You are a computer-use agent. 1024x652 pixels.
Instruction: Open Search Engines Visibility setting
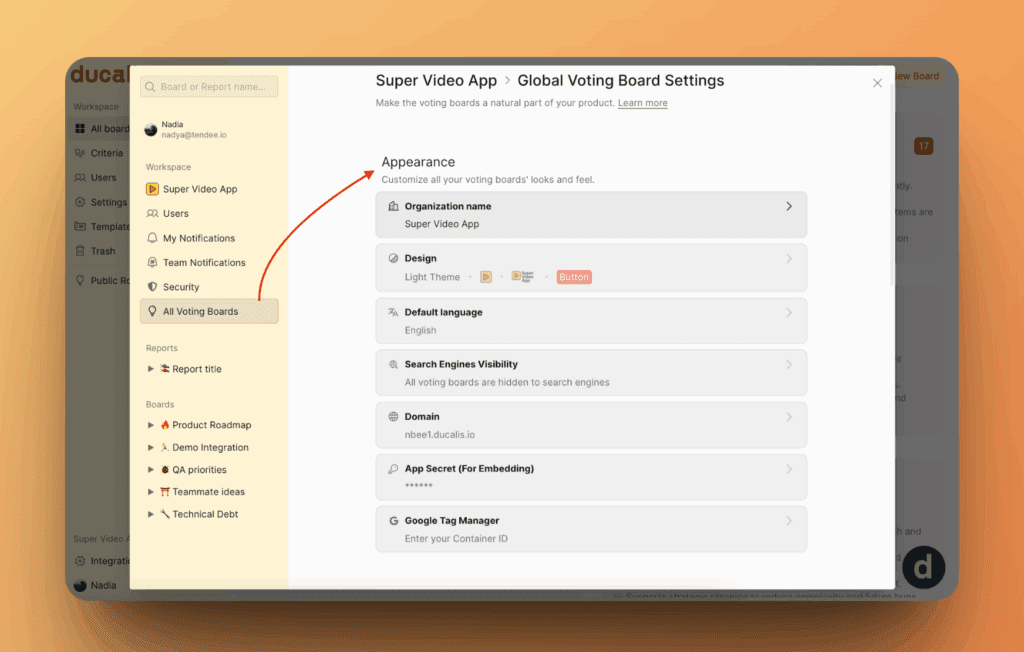click(590, 373)
